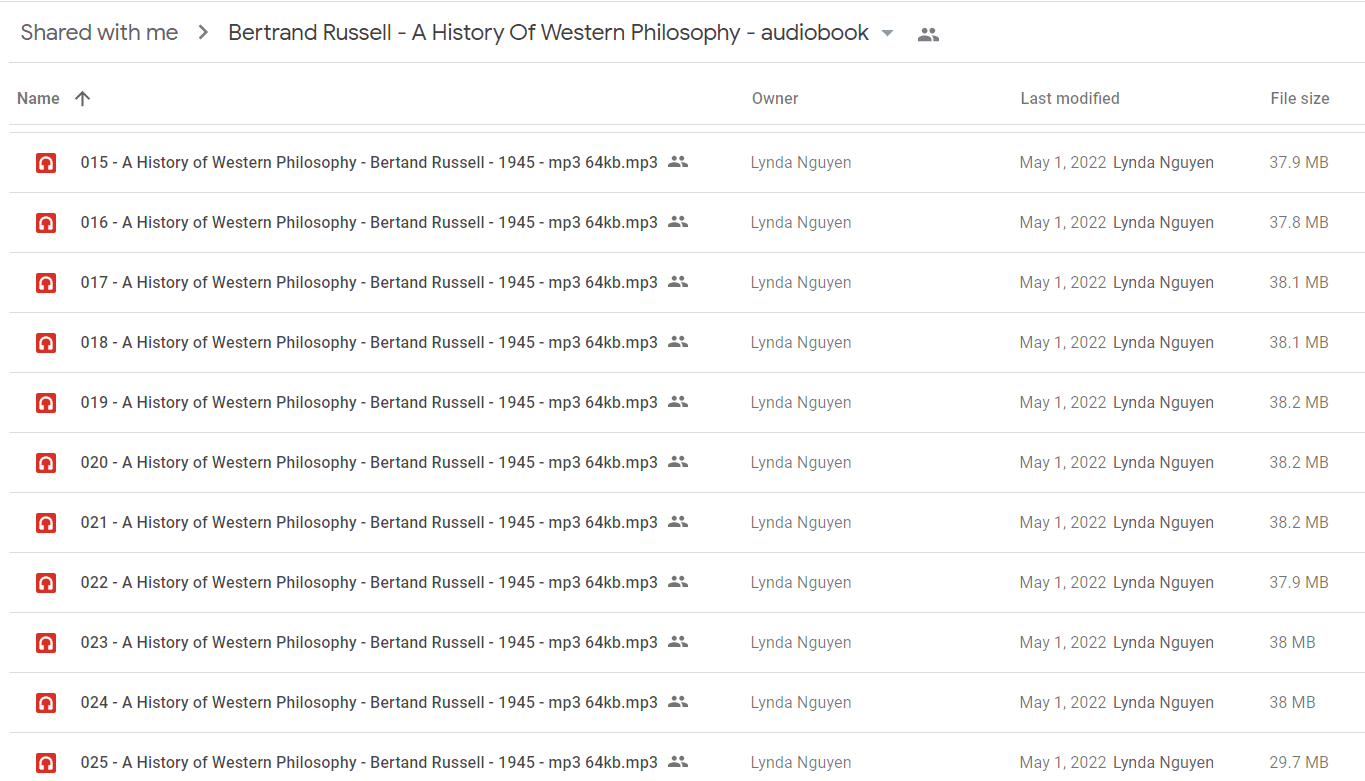The height and width of the screenshot is (781, 1365).
Task: Click the shared people icon on file 020
Action: click(678, 462)
